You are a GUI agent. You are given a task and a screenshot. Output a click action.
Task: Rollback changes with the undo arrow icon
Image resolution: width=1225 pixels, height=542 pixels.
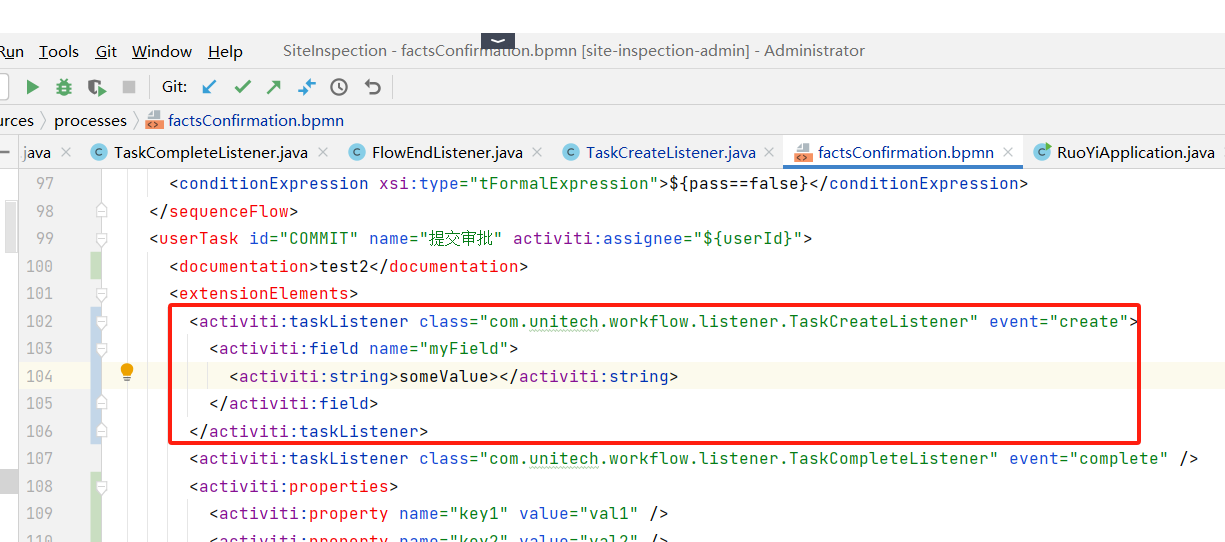[373, 87]
